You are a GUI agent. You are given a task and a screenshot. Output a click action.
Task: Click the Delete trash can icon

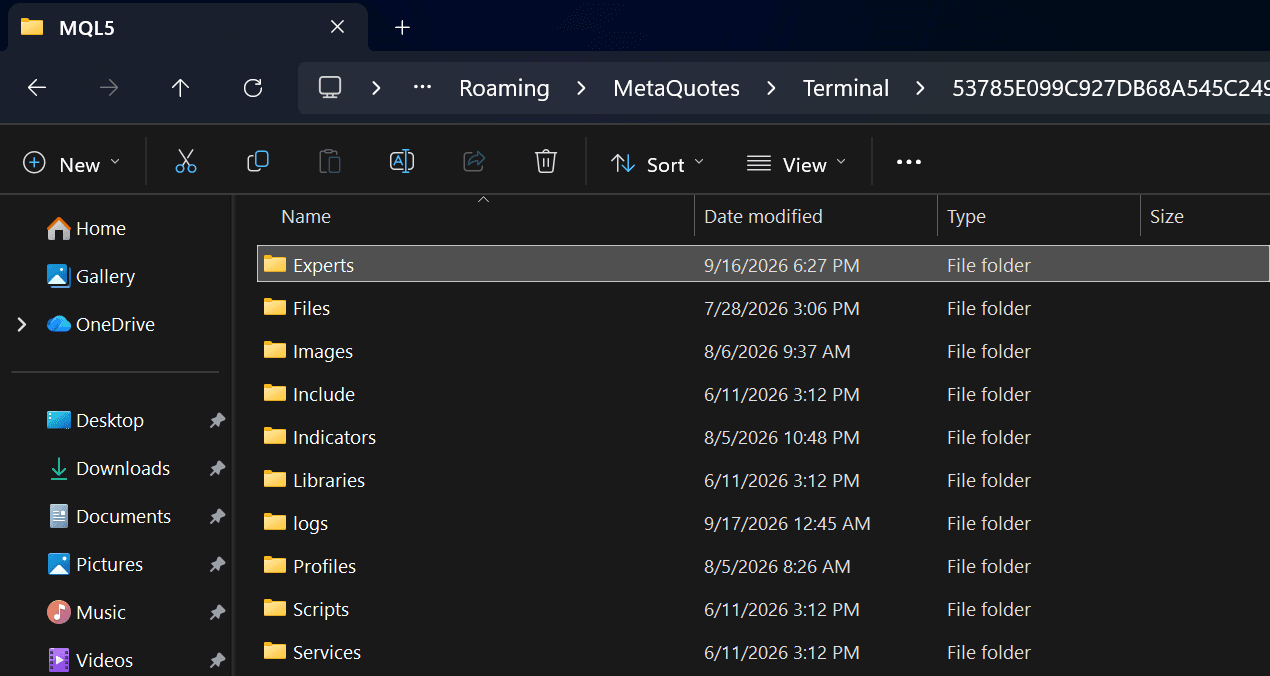546,162
